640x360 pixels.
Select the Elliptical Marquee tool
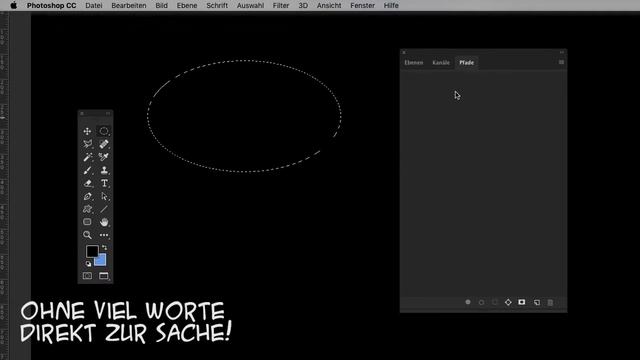click(104, 131)
